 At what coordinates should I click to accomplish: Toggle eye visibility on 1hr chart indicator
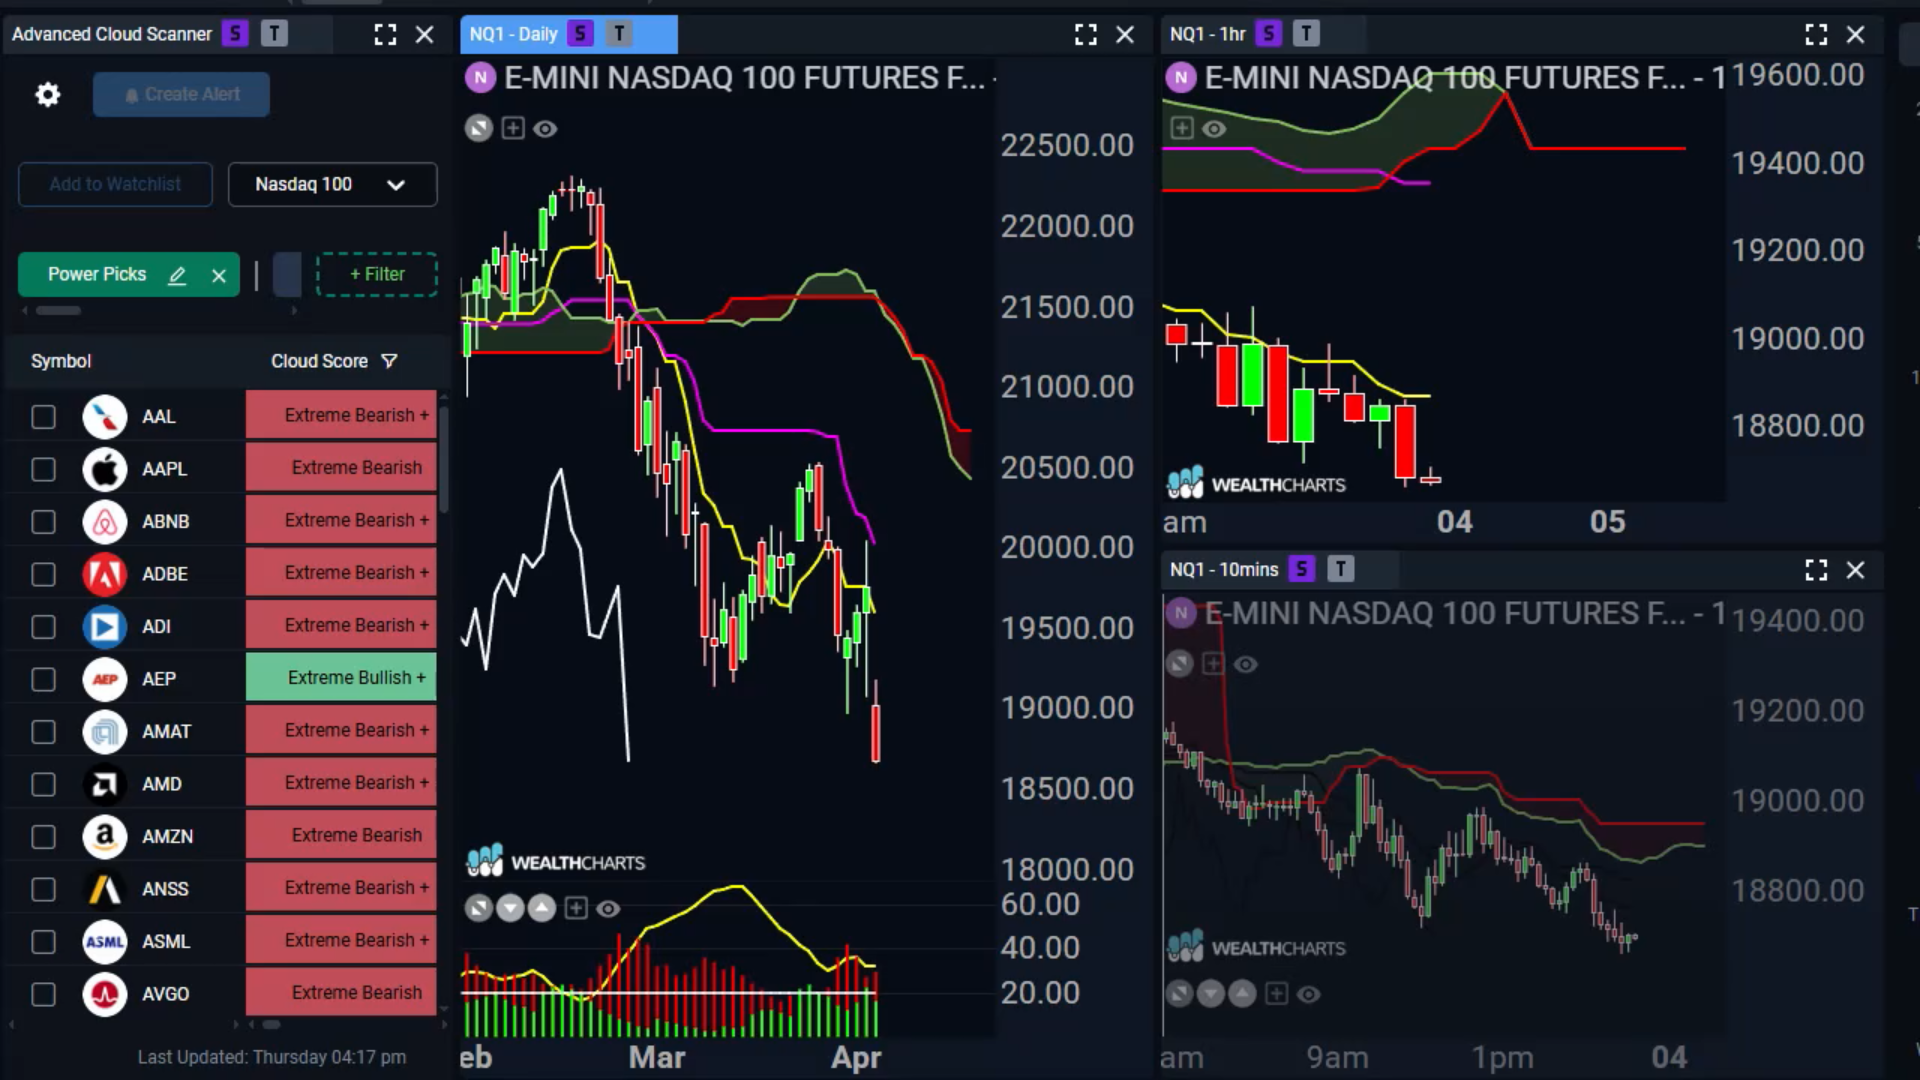1214,129
